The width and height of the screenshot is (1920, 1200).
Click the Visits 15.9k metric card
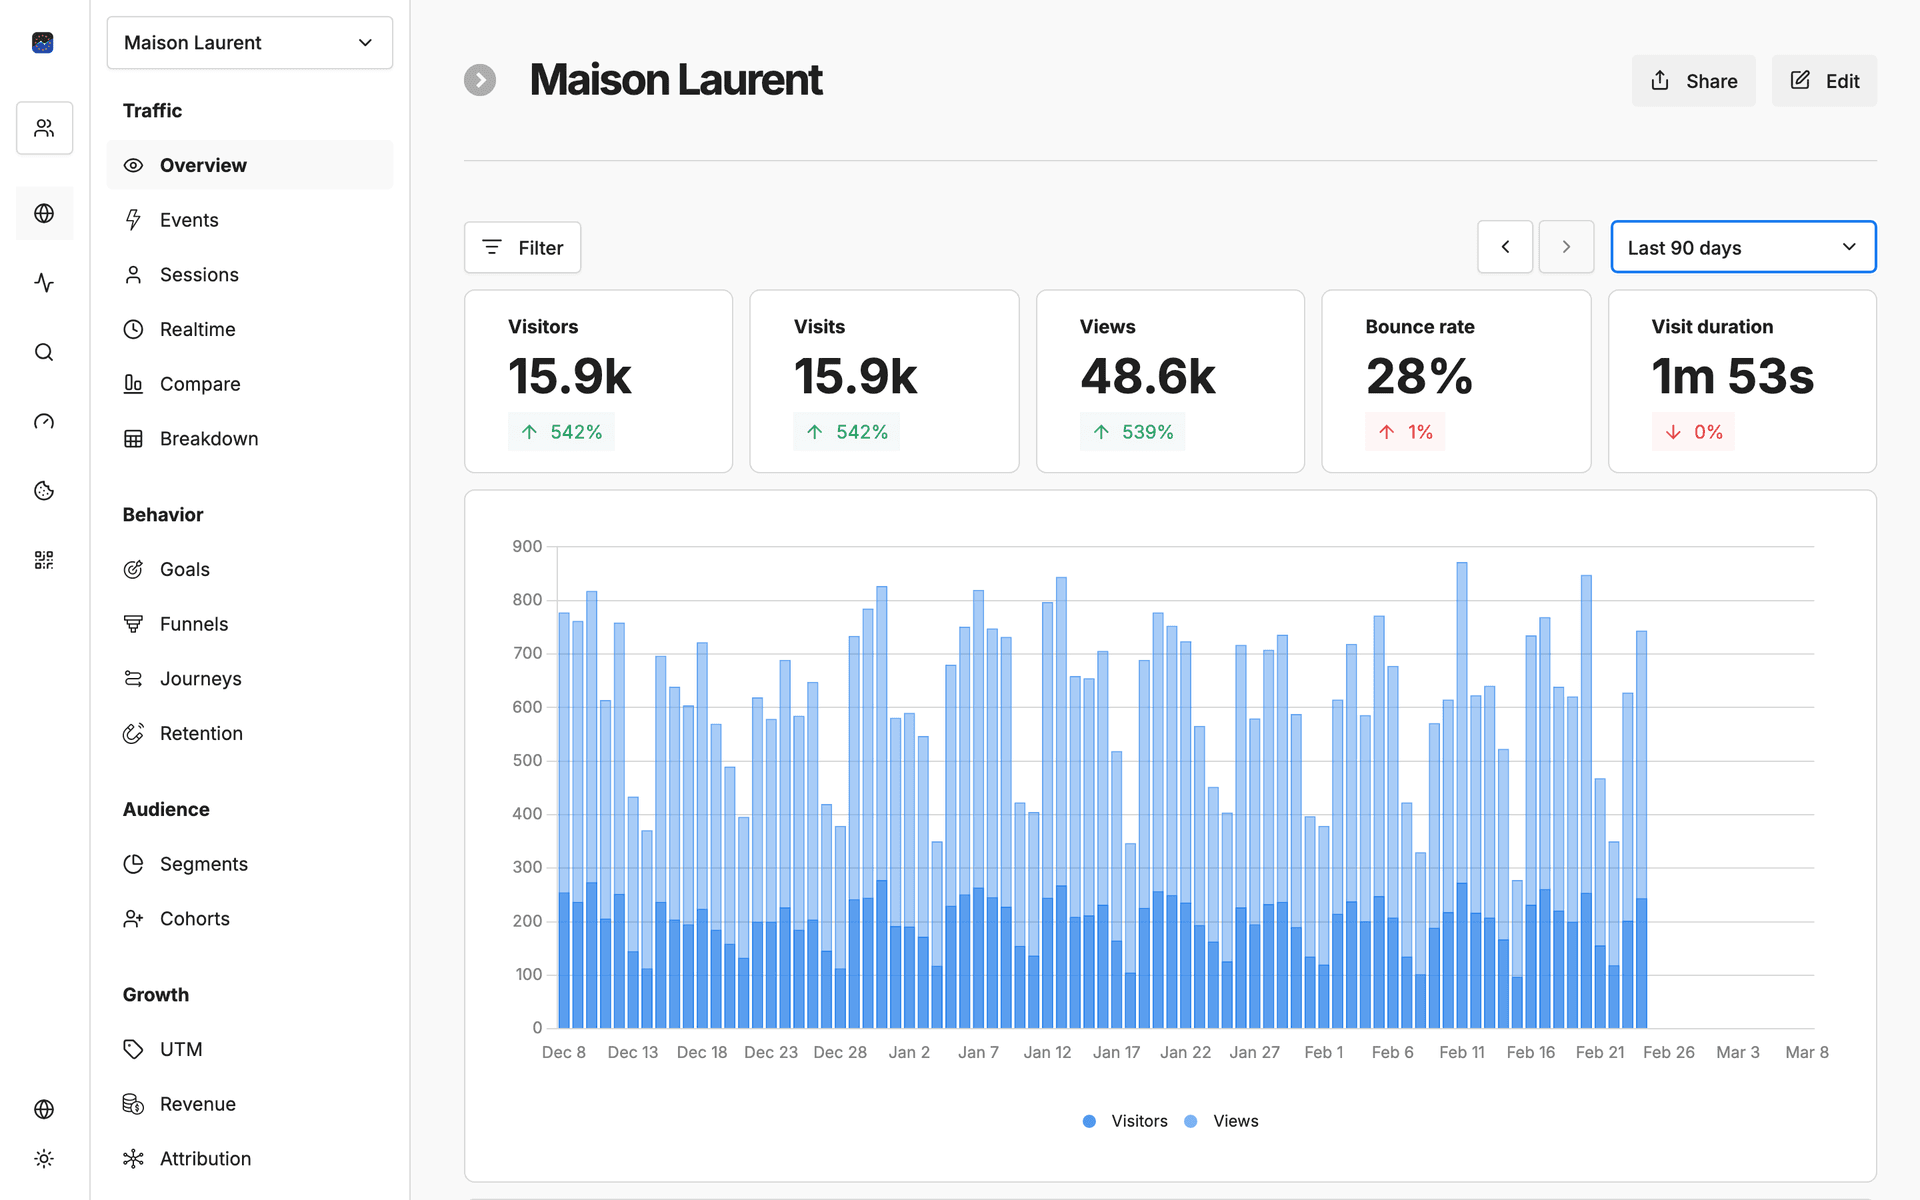(x=884, y=381)
